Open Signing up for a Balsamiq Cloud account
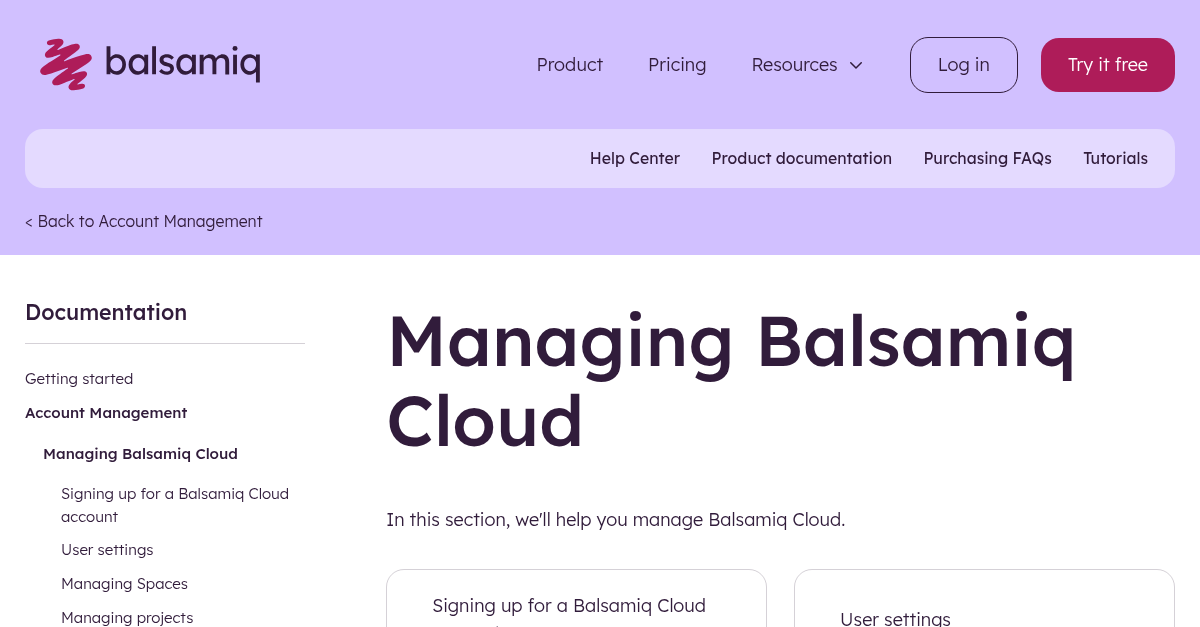 pos(175,504)
